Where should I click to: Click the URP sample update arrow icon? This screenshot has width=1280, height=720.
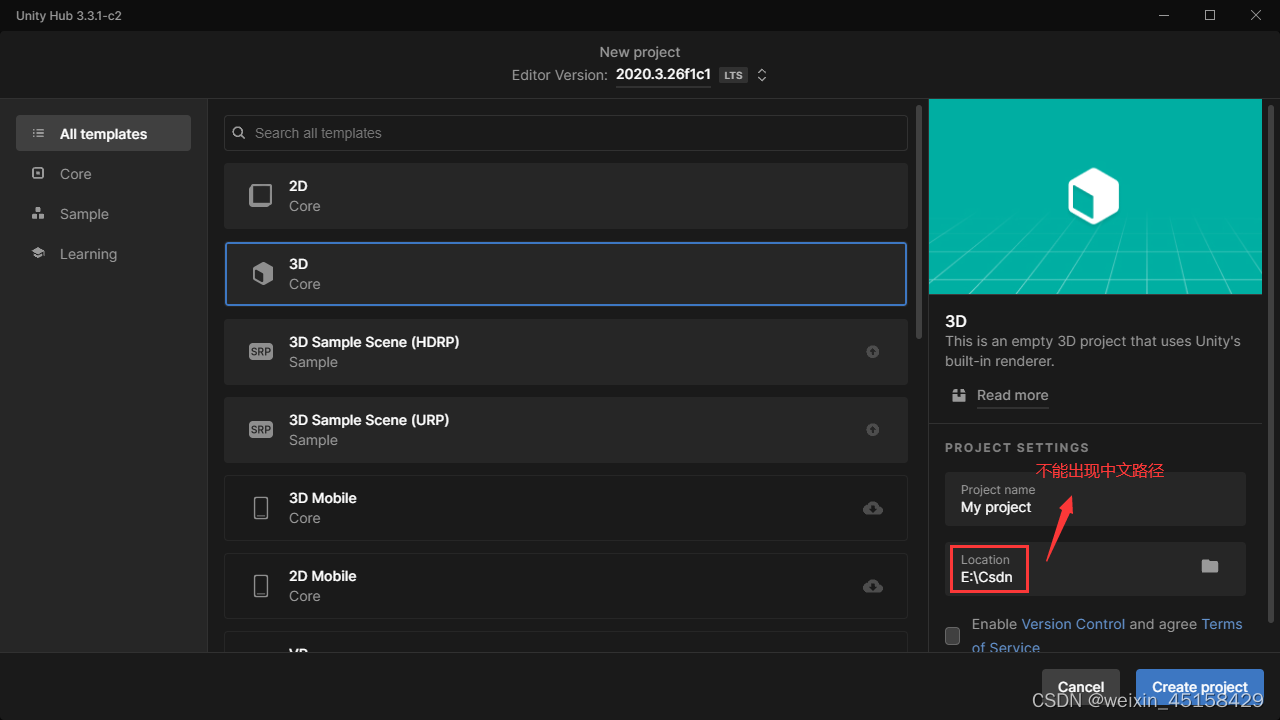click(x=873, y=430)
